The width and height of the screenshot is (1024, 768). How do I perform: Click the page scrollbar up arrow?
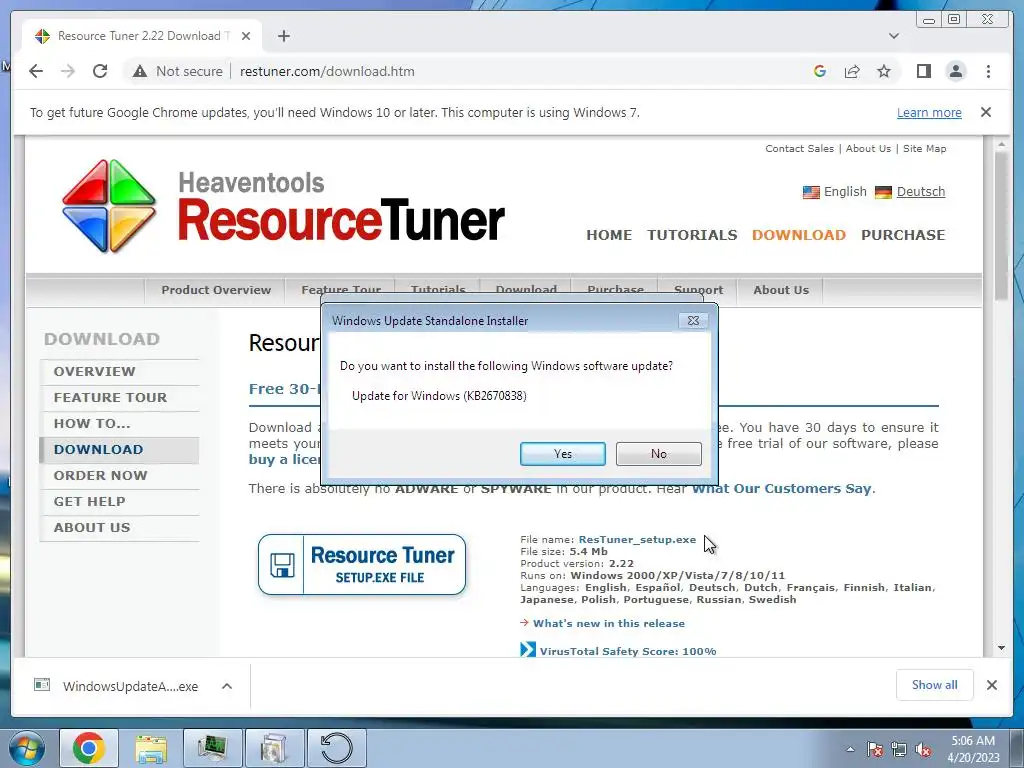pos(1001,144)
